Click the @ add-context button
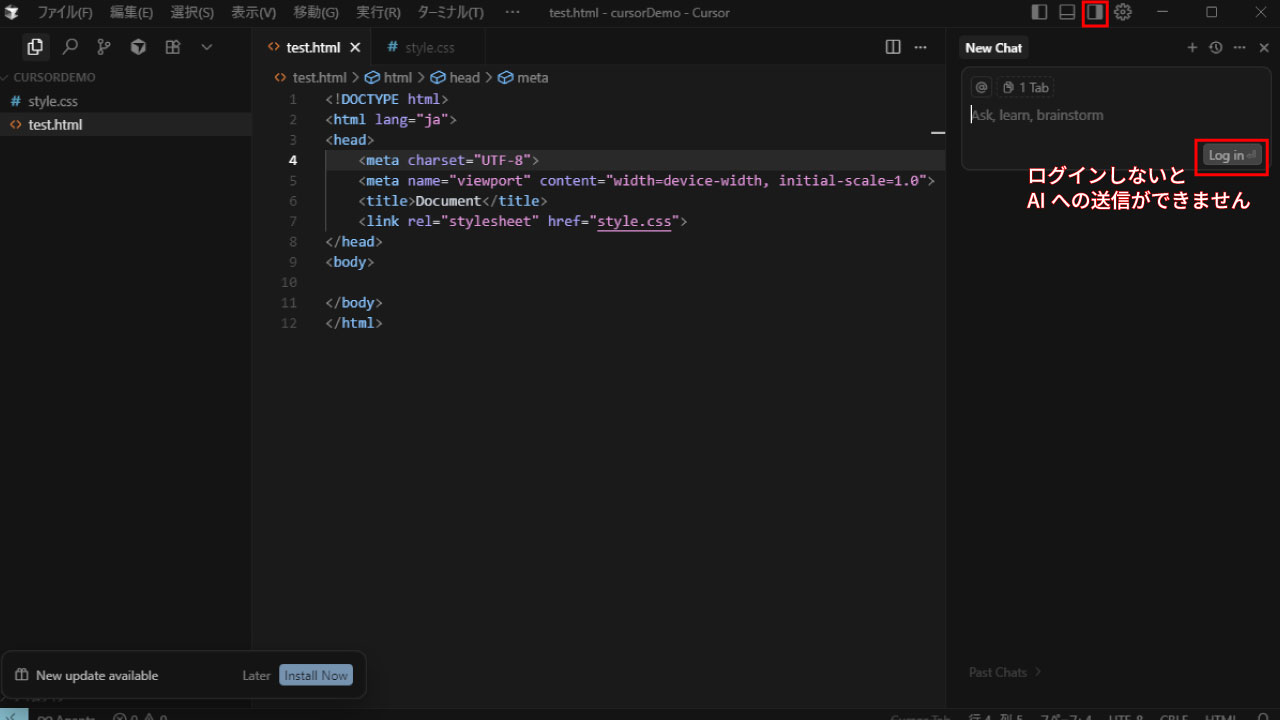The image size is (1280, 720). point(982,87)
